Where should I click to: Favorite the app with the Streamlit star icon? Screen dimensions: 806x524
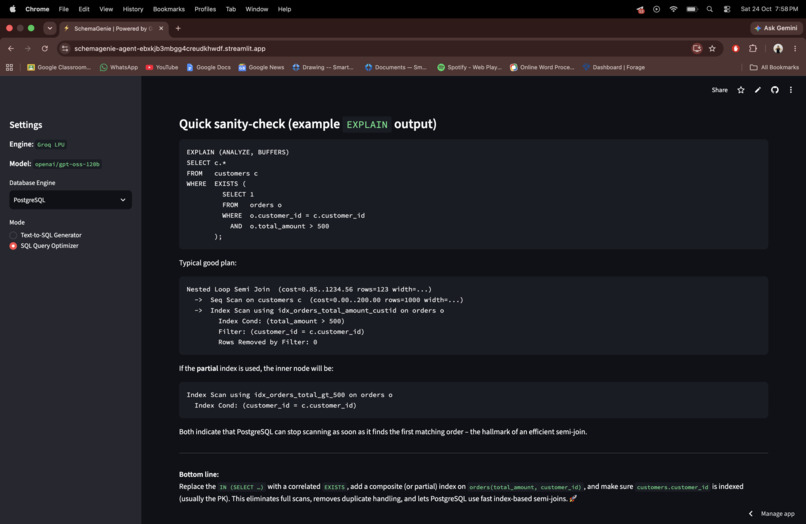click(741, 90)
